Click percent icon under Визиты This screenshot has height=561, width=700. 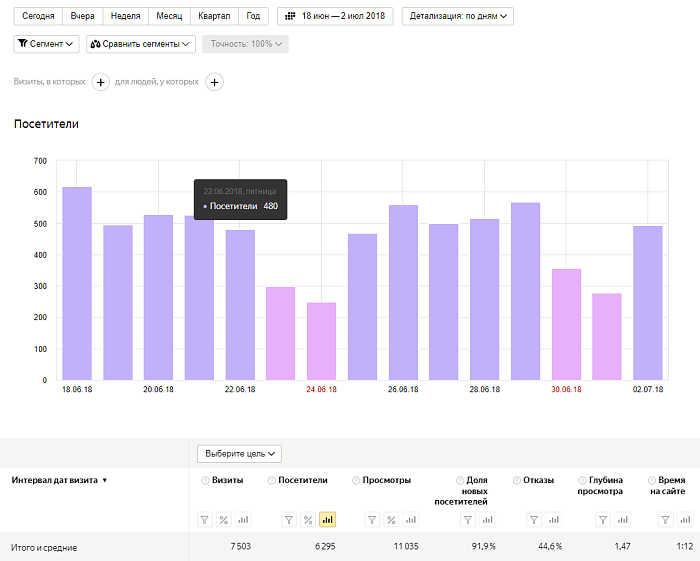coord(224,520)
